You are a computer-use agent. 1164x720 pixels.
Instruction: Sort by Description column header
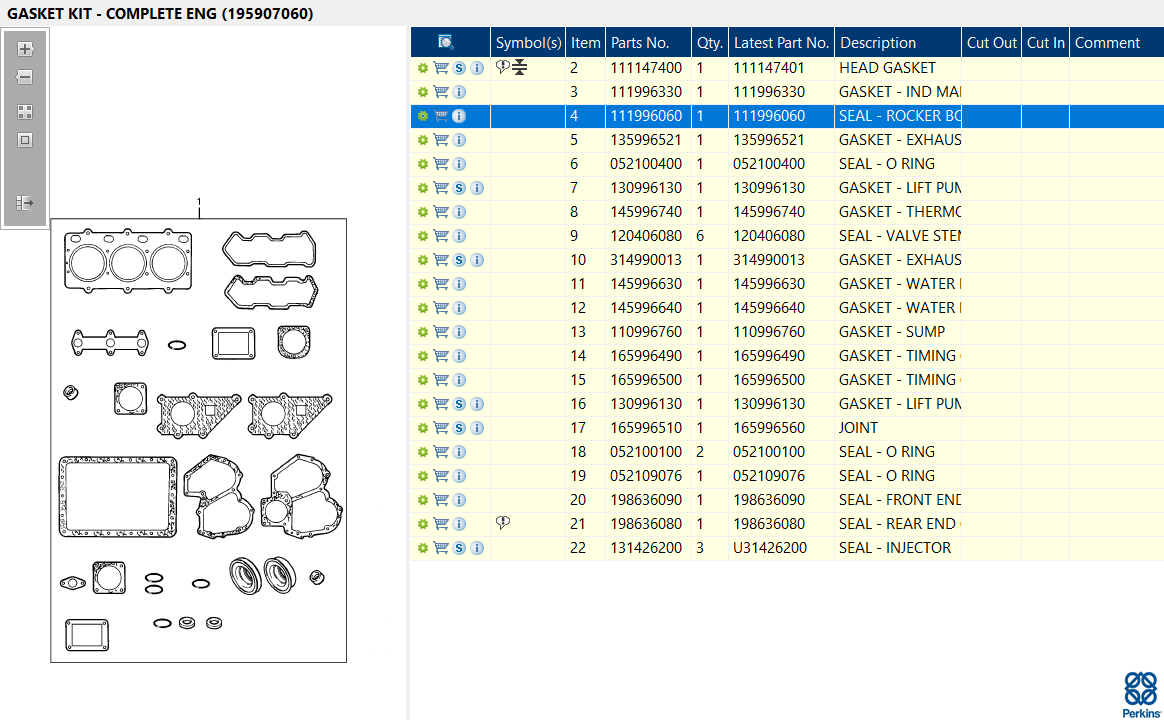point(898,42)
